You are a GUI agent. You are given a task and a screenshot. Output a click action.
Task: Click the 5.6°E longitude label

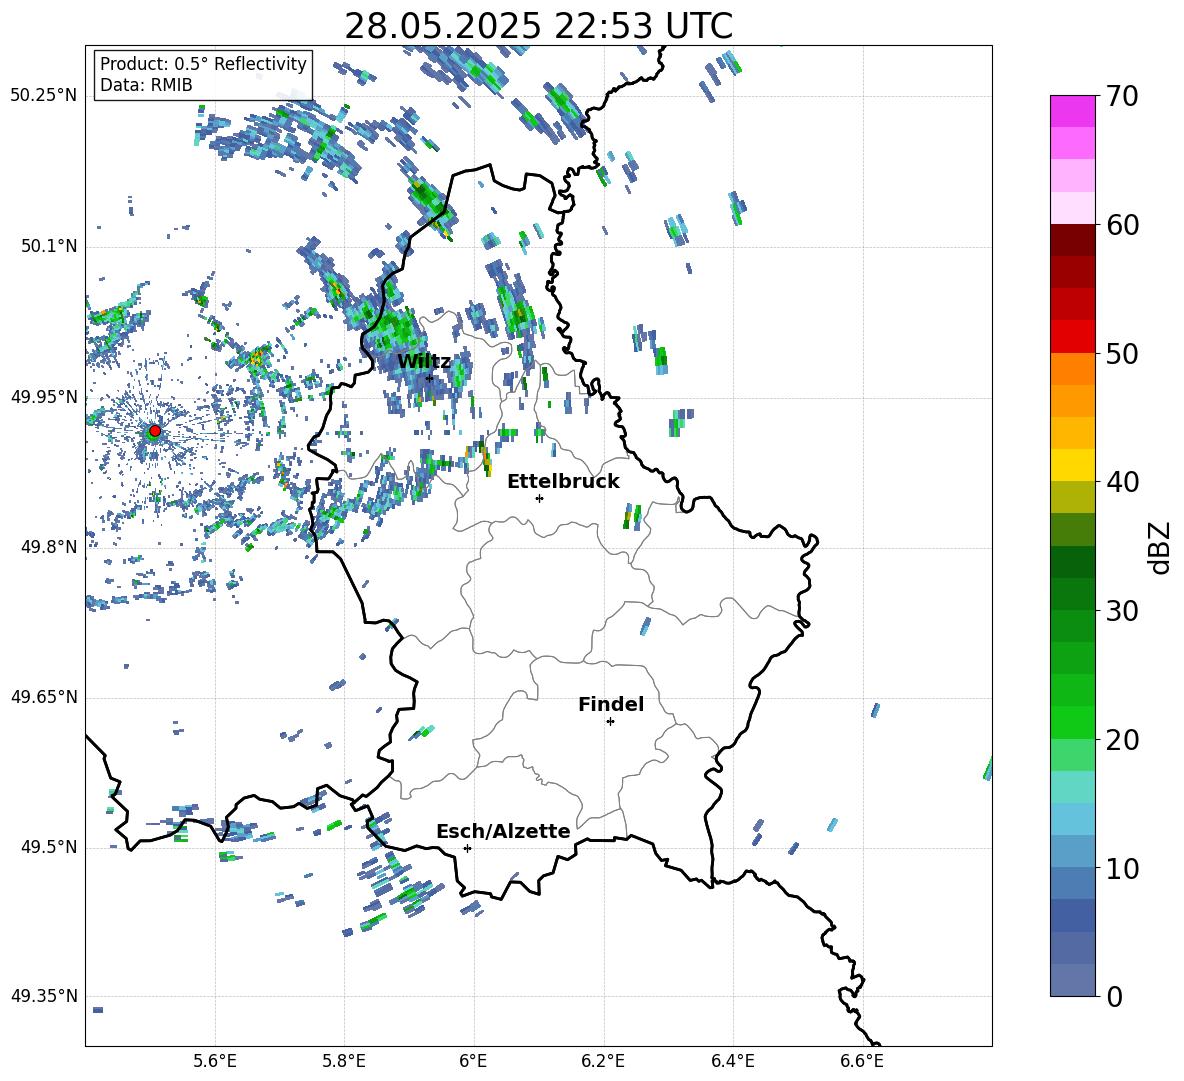point(215,1061)
